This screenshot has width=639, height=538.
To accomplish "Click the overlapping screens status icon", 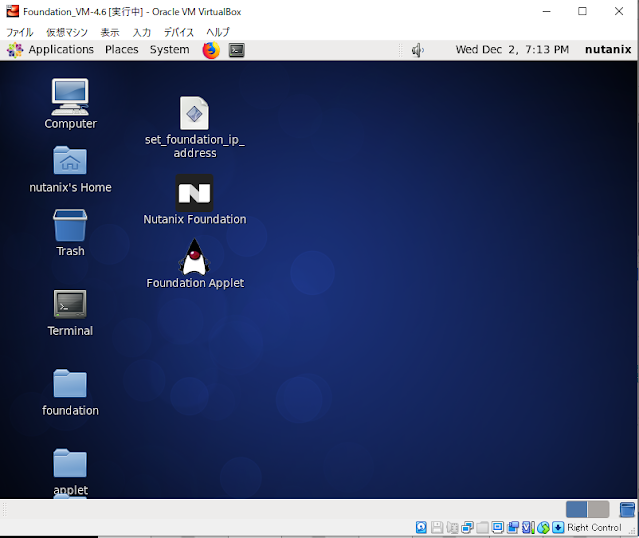I will point(513,527).
